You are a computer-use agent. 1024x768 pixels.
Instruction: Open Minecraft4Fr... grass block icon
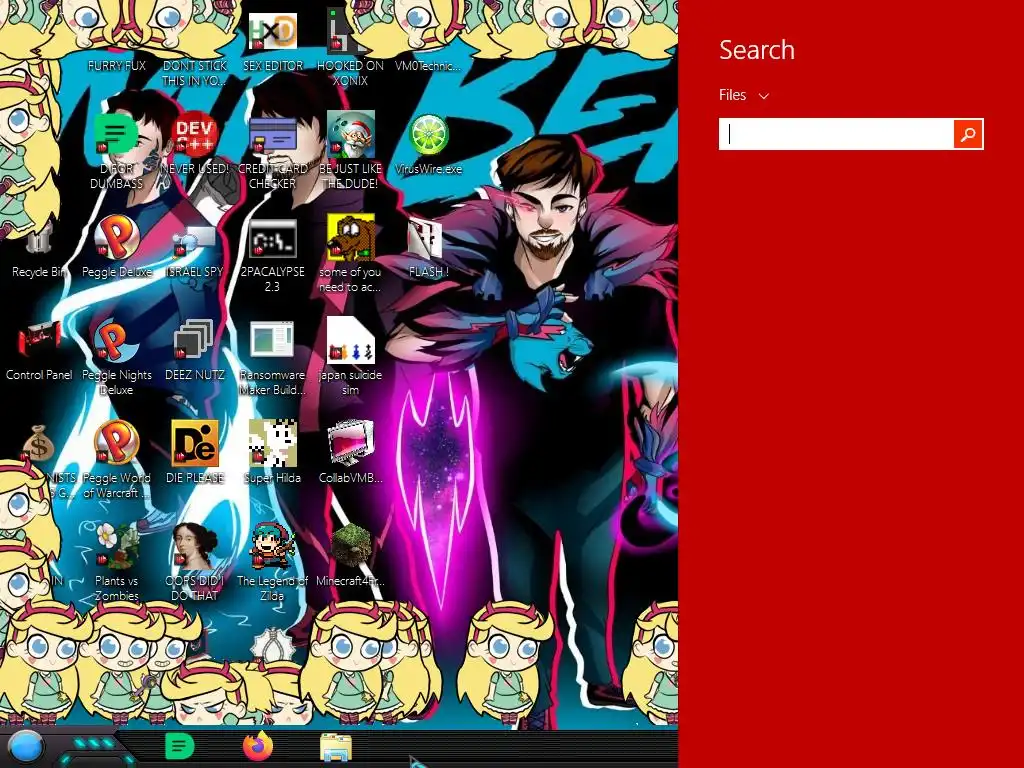click(x=351, y=546)
